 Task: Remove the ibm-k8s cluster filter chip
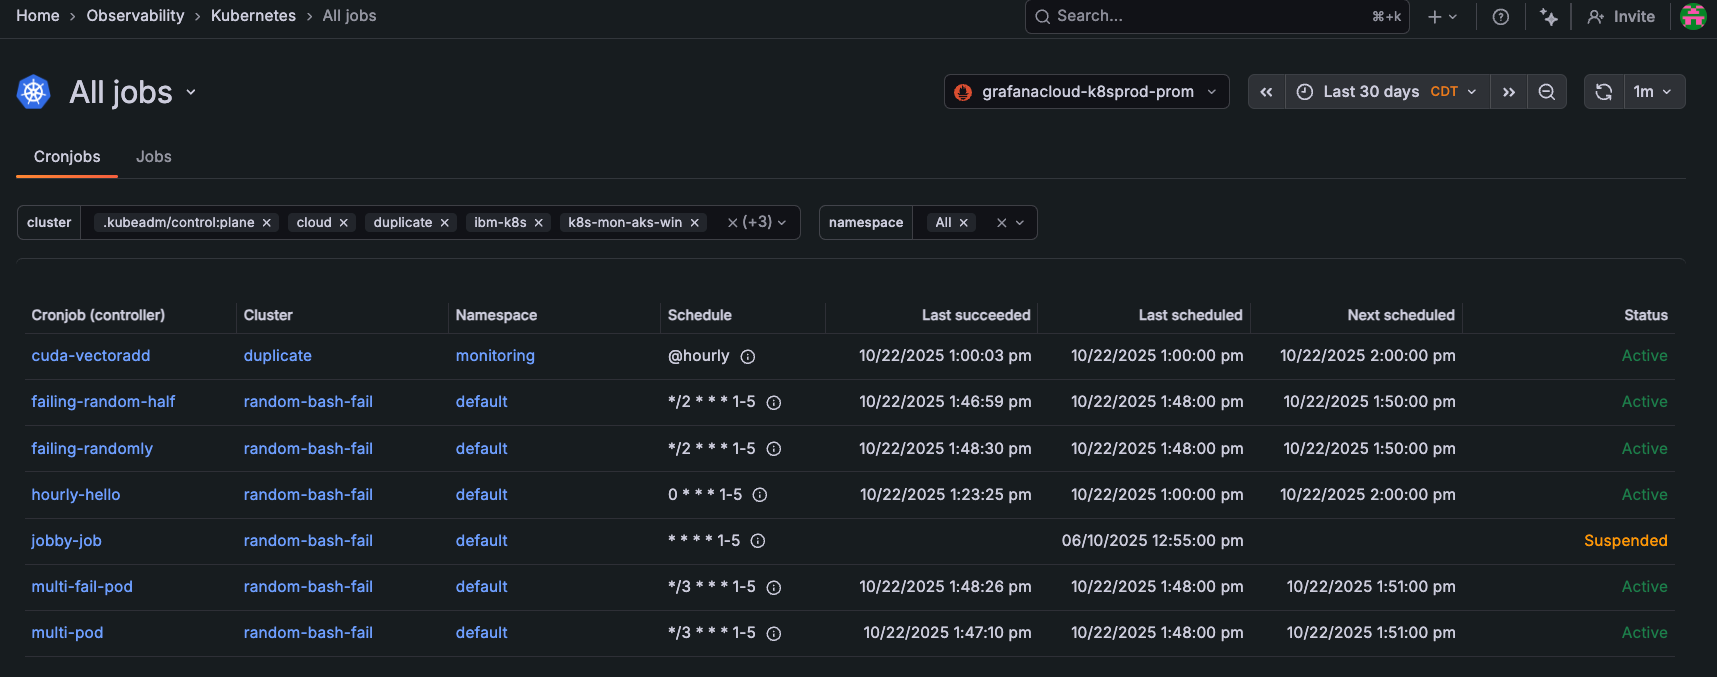(539, 223)
